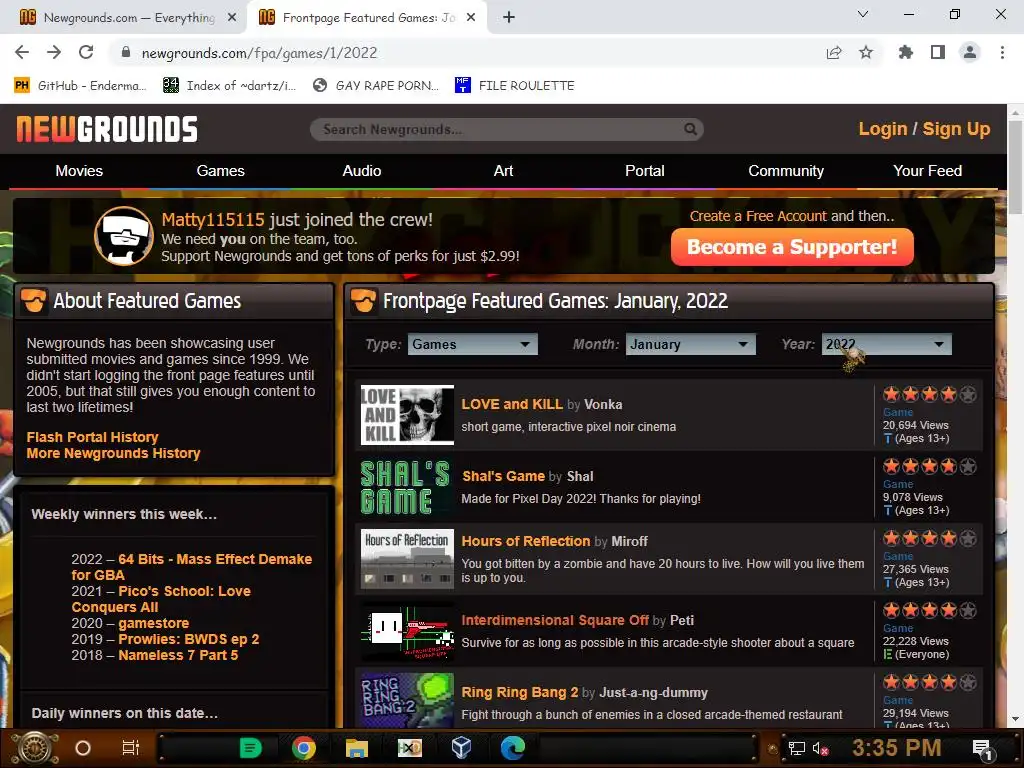The width and height of the screenshot is (1024, 768).
Task: Click the share page icon in address bar
Action: (x=834, y=53)
